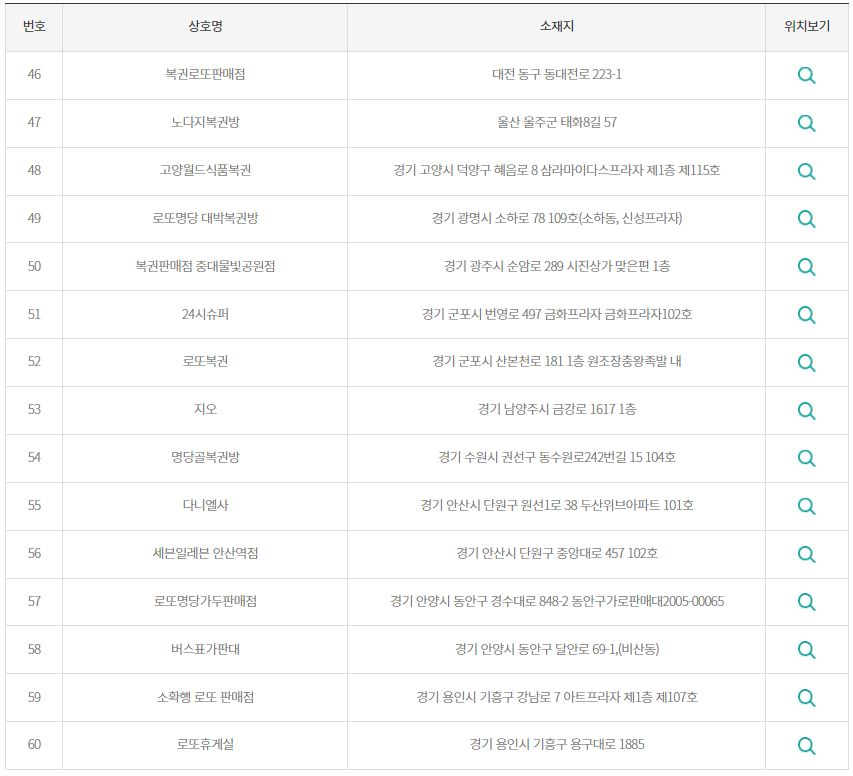Viewport: 853px width, 776px height.
Task: Select store name 복권판매점 중대물빛공원점
Action: 205,266
